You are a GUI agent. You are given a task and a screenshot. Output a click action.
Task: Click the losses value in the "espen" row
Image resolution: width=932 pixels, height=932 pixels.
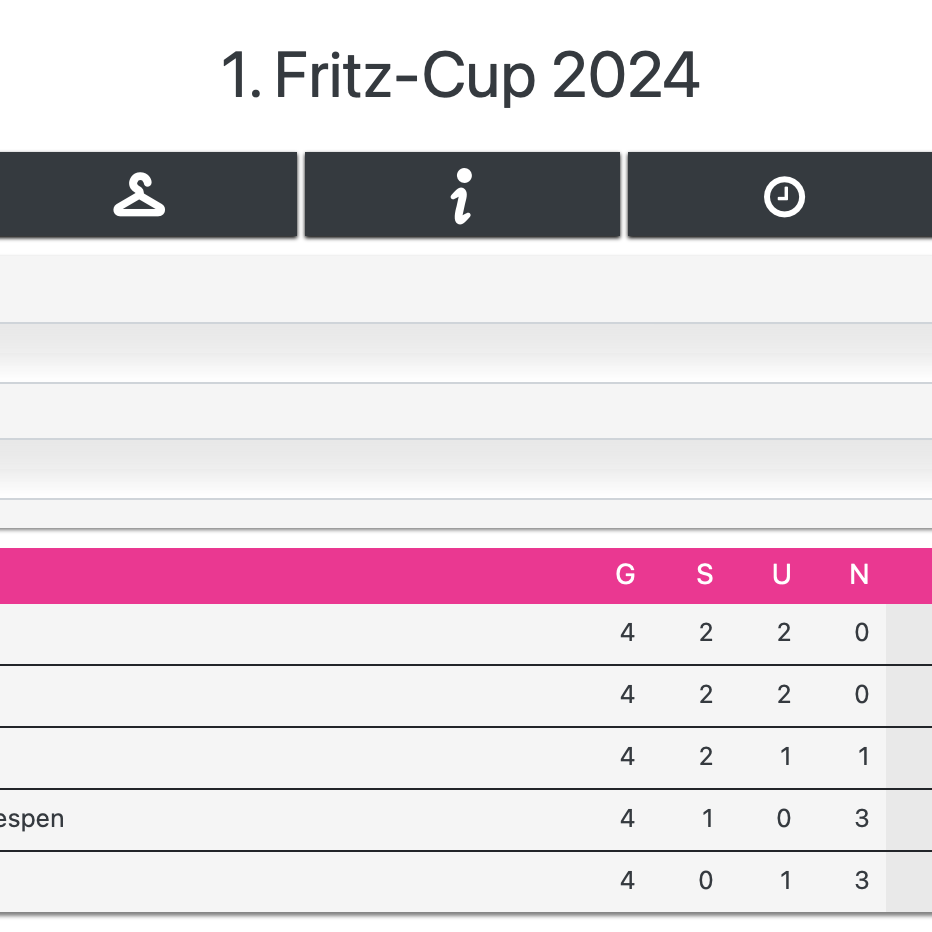[x=861, y=819]
